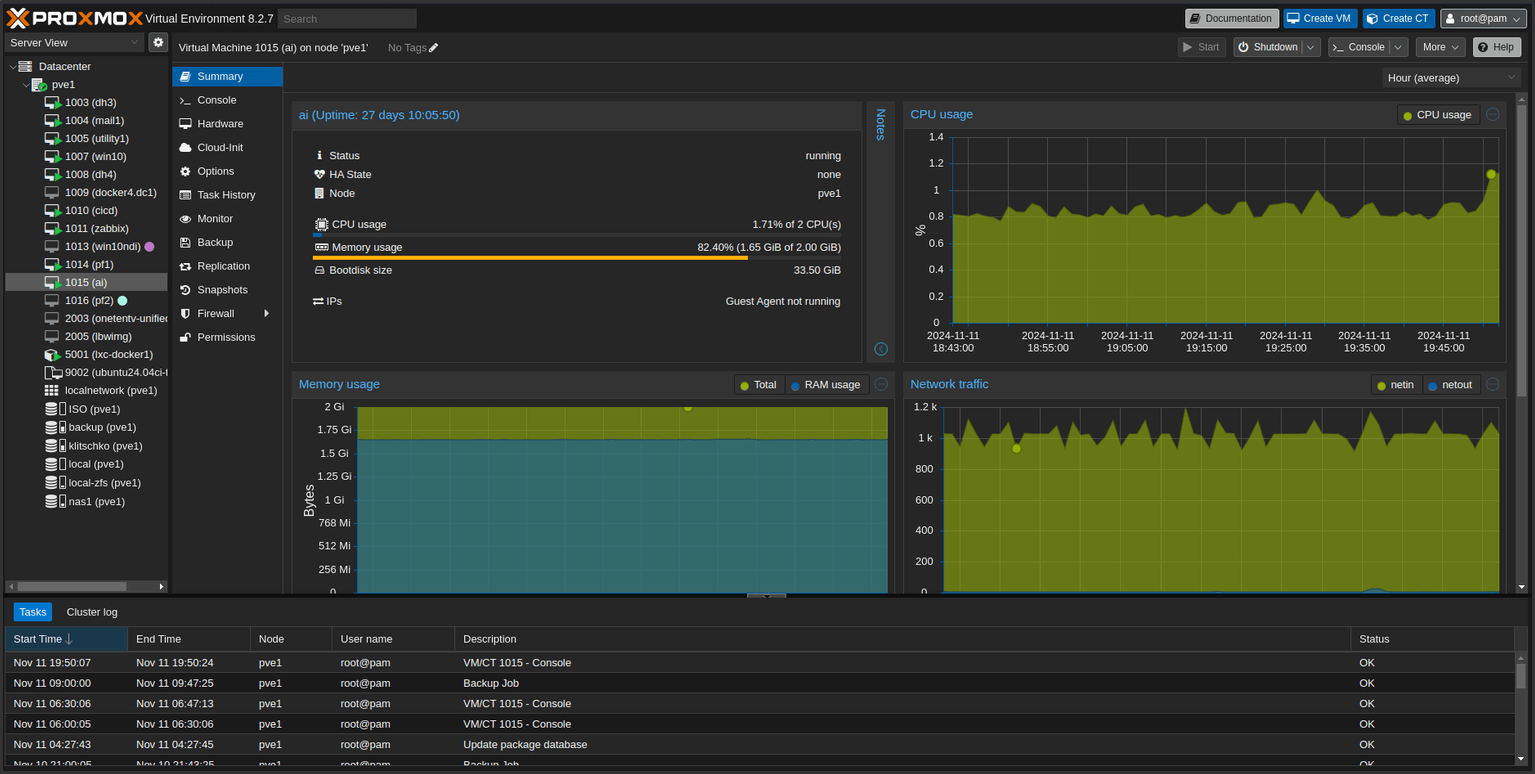Click the Documentation button
Viewport: 1535px width, 774px height.
(1231, 19)
